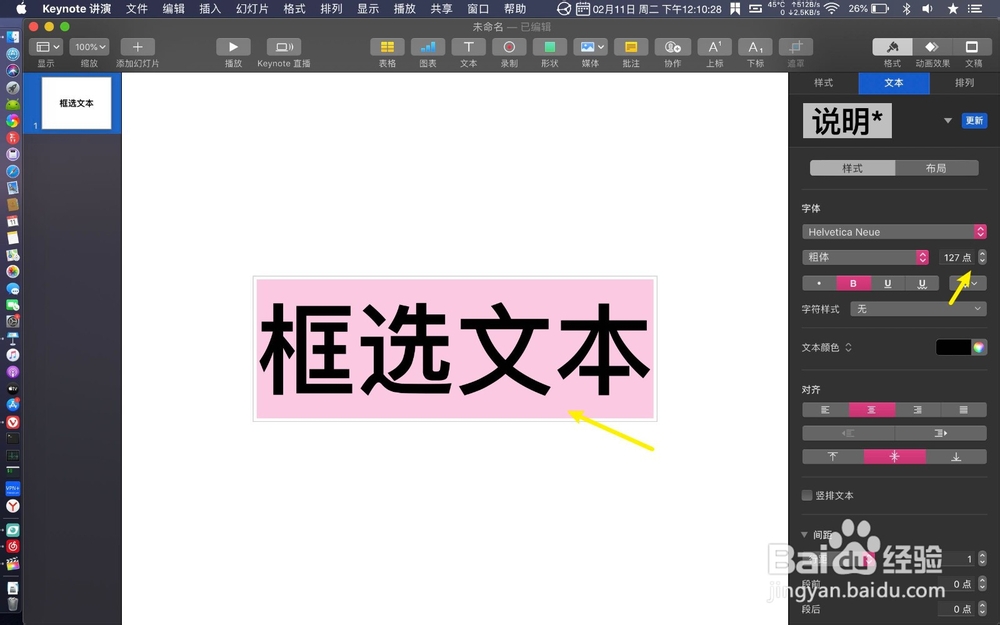Viewport: 1000px width, 625px height.
Task: Insert a shape using the 形状 icon
Action: coord(549,47)
